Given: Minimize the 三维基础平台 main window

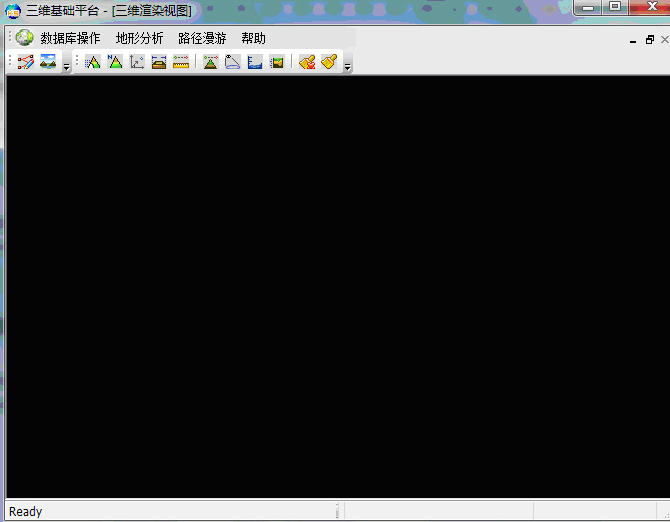Looking at the screenshot, I should pyautogui.click(x=588, y=7).
